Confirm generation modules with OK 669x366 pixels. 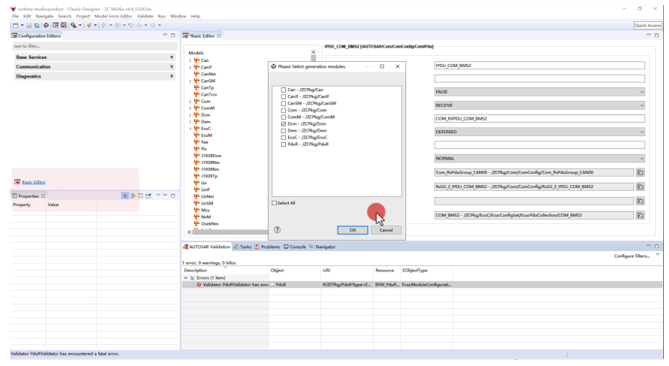[x=352, y=230]
